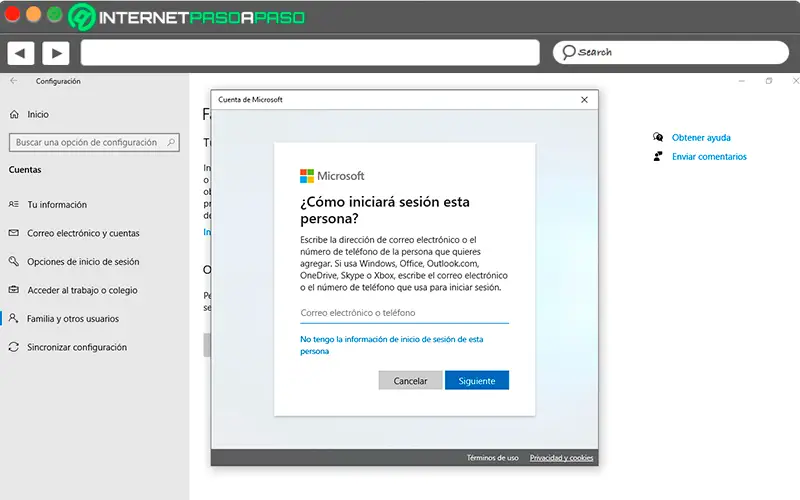Screen dimensions: 800x500
Task: Click the green maximize dot
Action: (55, 14)
